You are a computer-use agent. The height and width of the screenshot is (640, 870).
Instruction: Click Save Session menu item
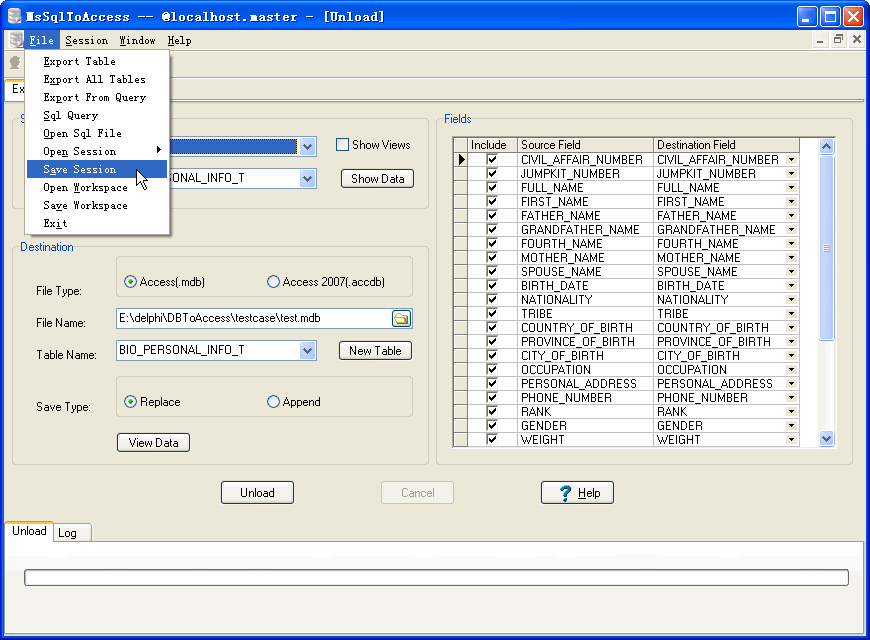point(97,169)
